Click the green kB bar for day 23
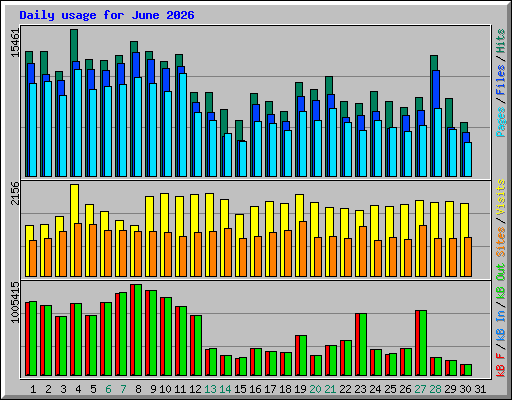The width and height of the screenshot is (512, 400). click(363, 345)
